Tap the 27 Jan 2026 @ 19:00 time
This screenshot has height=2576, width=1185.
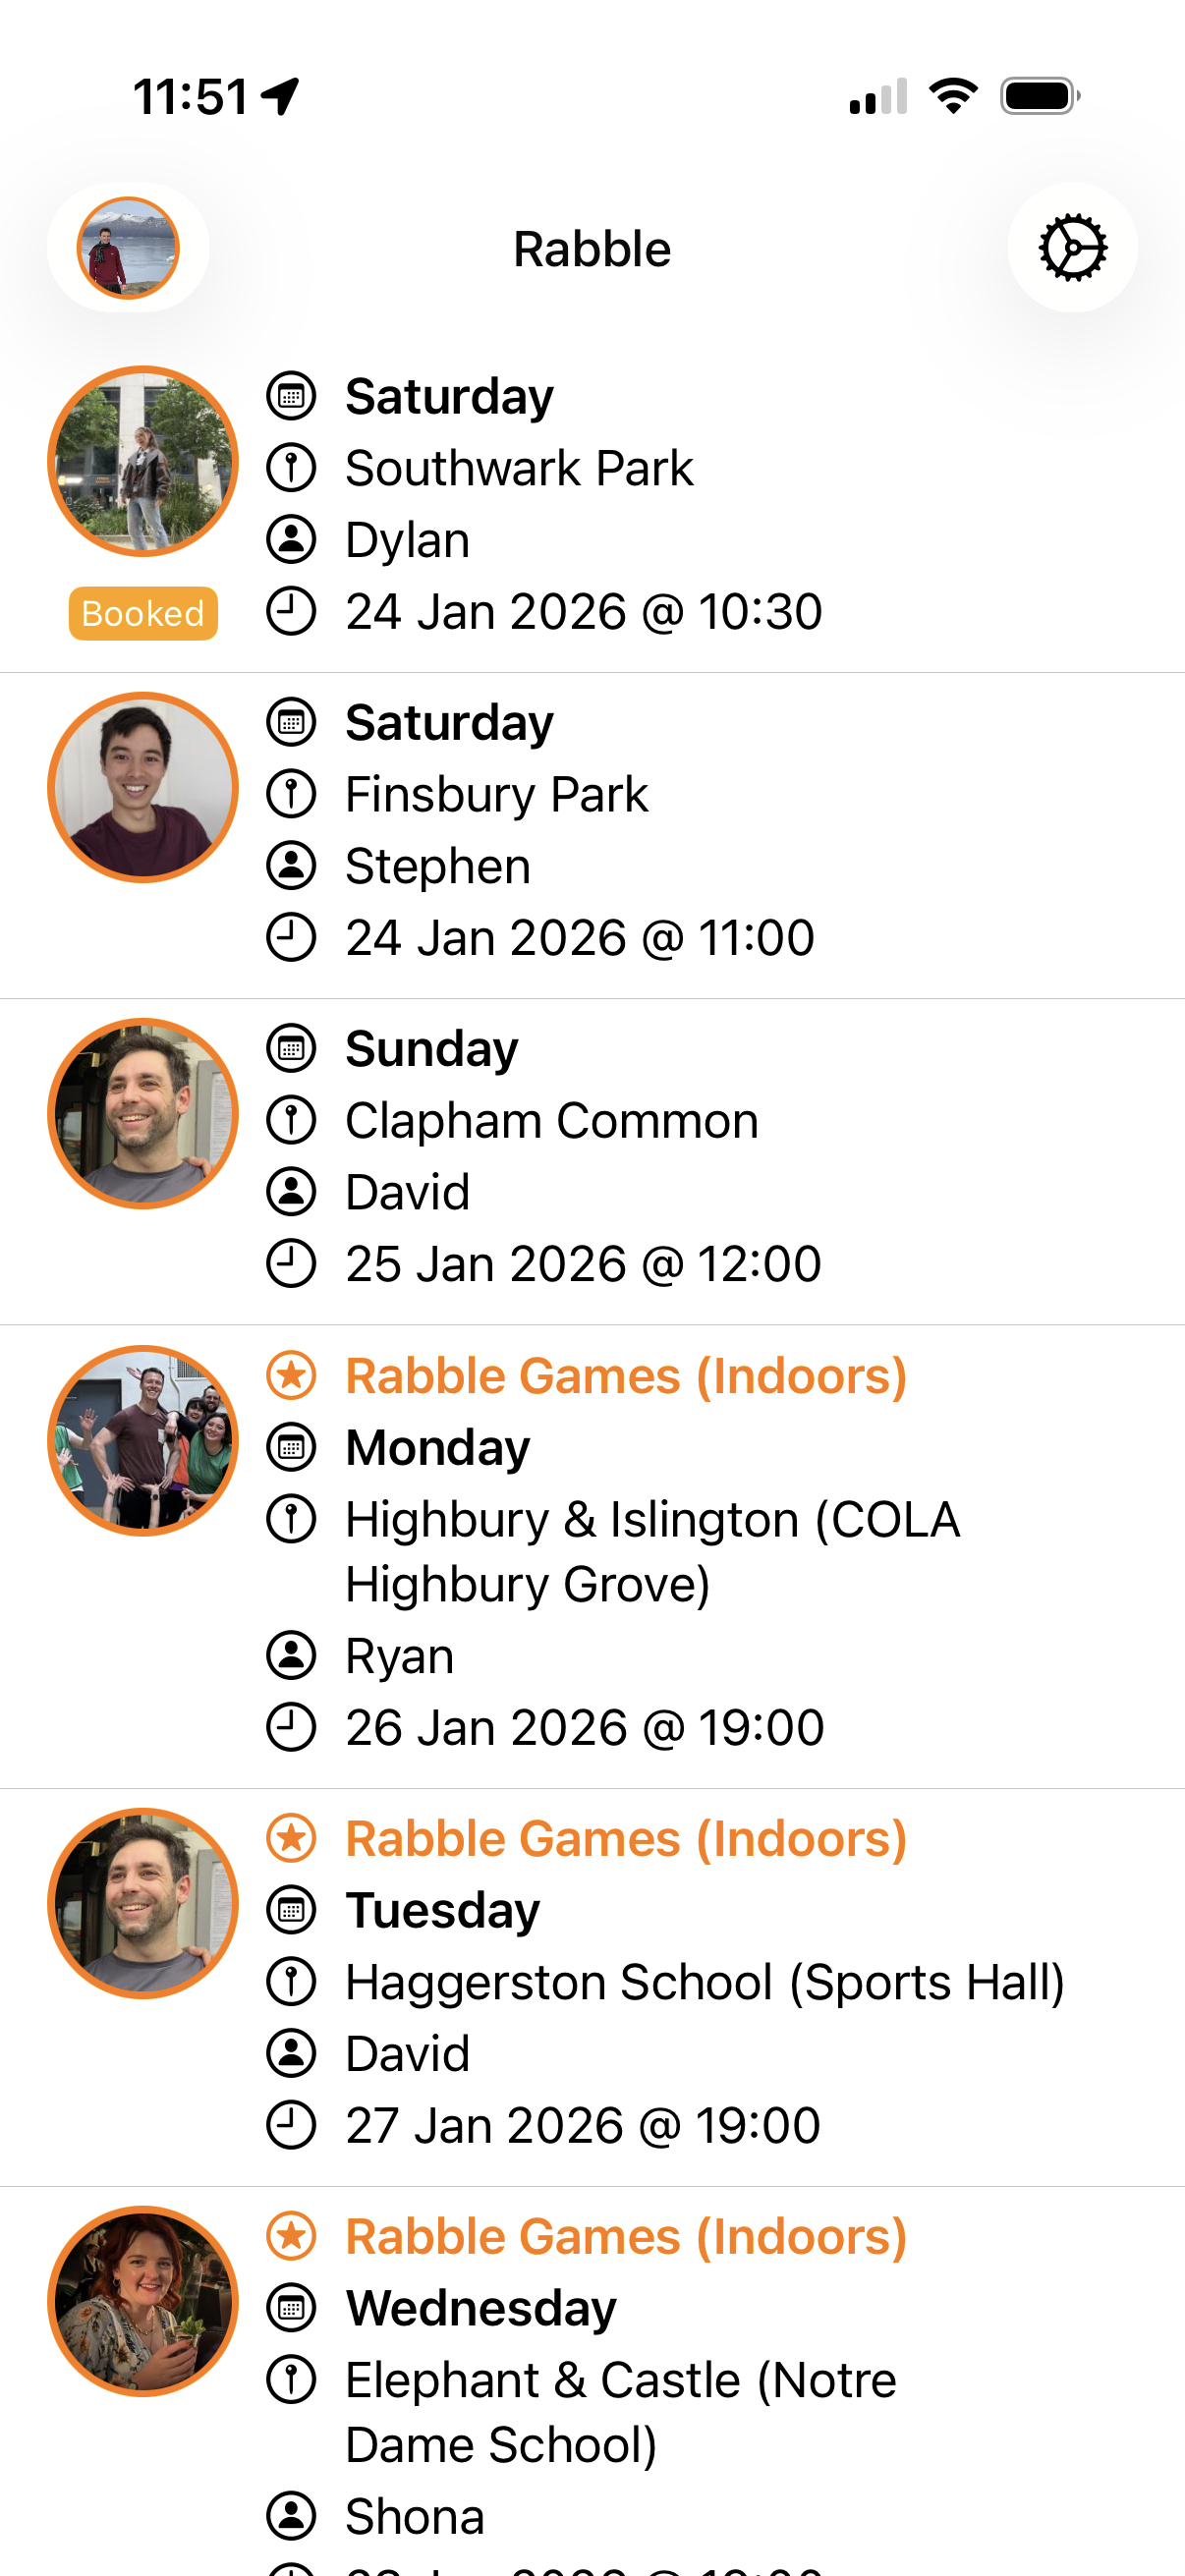pyautogui.click(x=582, y=2125)
